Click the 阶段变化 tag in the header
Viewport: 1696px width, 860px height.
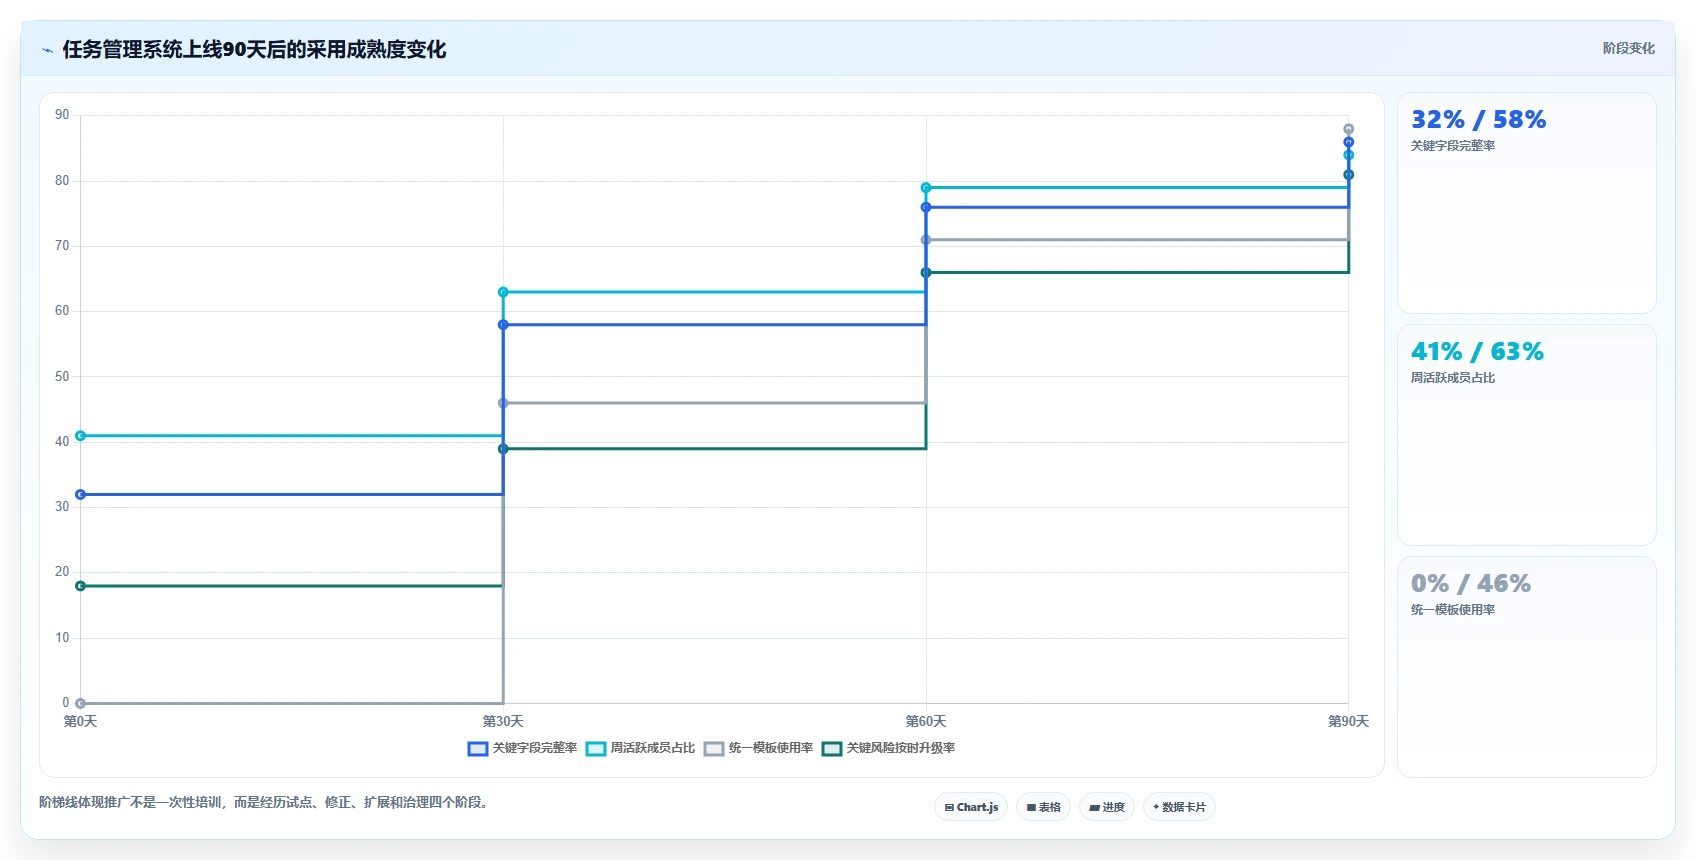[x=1628, y=48]
